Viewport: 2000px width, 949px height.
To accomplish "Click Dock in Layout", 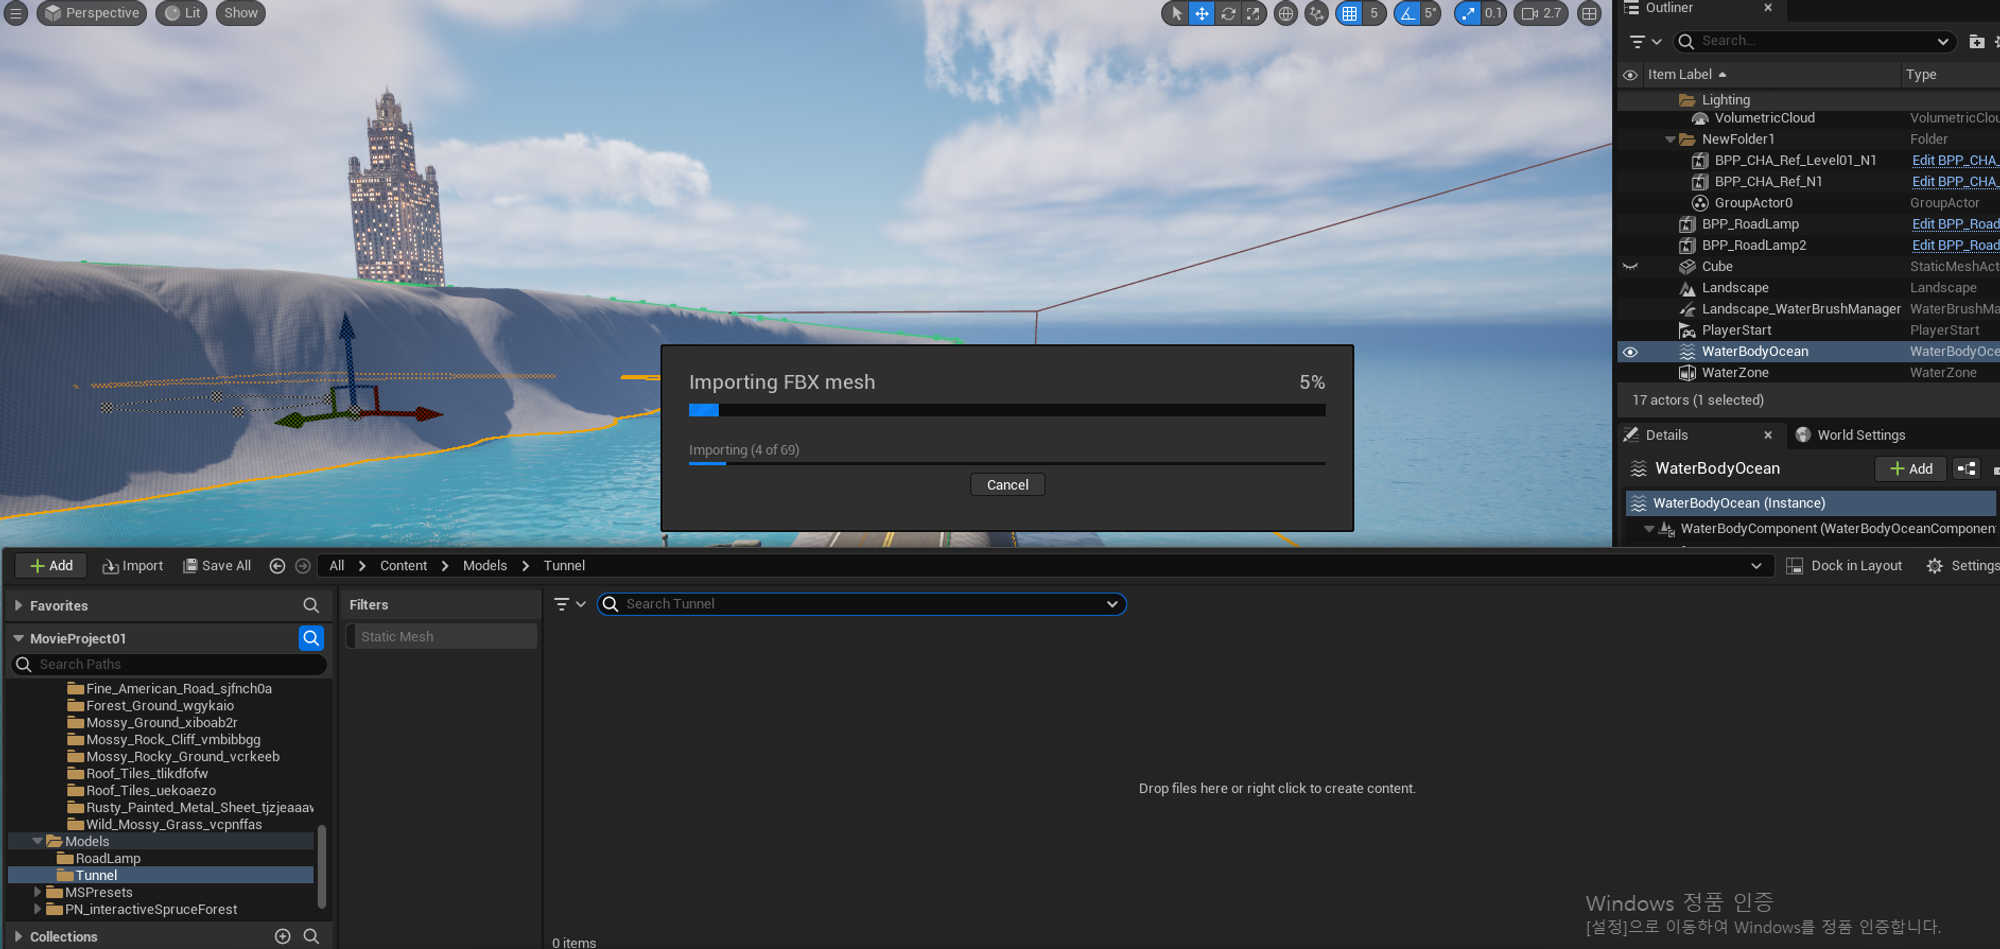I will [x=1845, y=566].
